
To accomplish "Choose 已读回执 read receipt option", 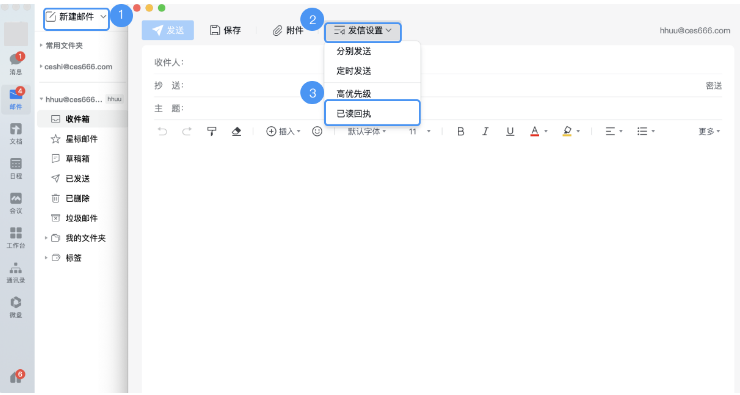I will pyautogui.click(x=372, y=113).
